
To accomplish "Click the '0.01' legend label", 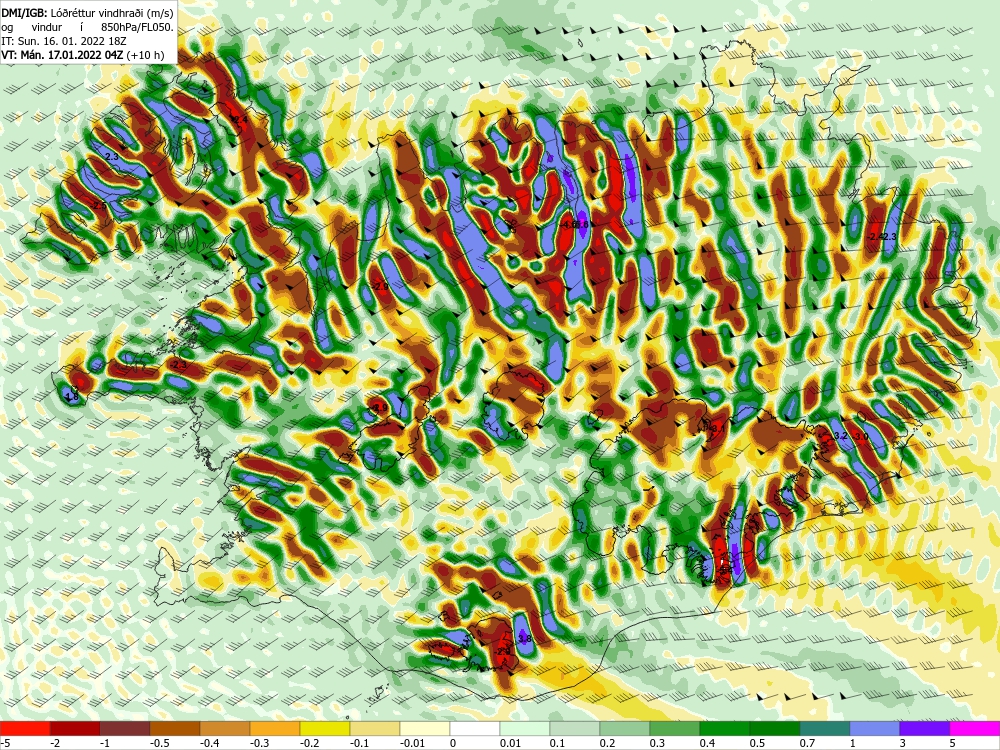I will 510,743.
